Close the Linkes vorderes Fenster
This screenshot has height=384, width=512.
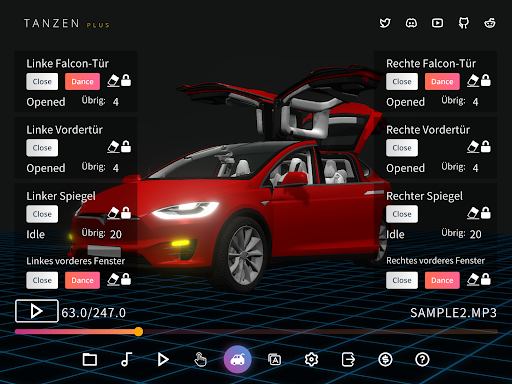[x=42, y=280]
